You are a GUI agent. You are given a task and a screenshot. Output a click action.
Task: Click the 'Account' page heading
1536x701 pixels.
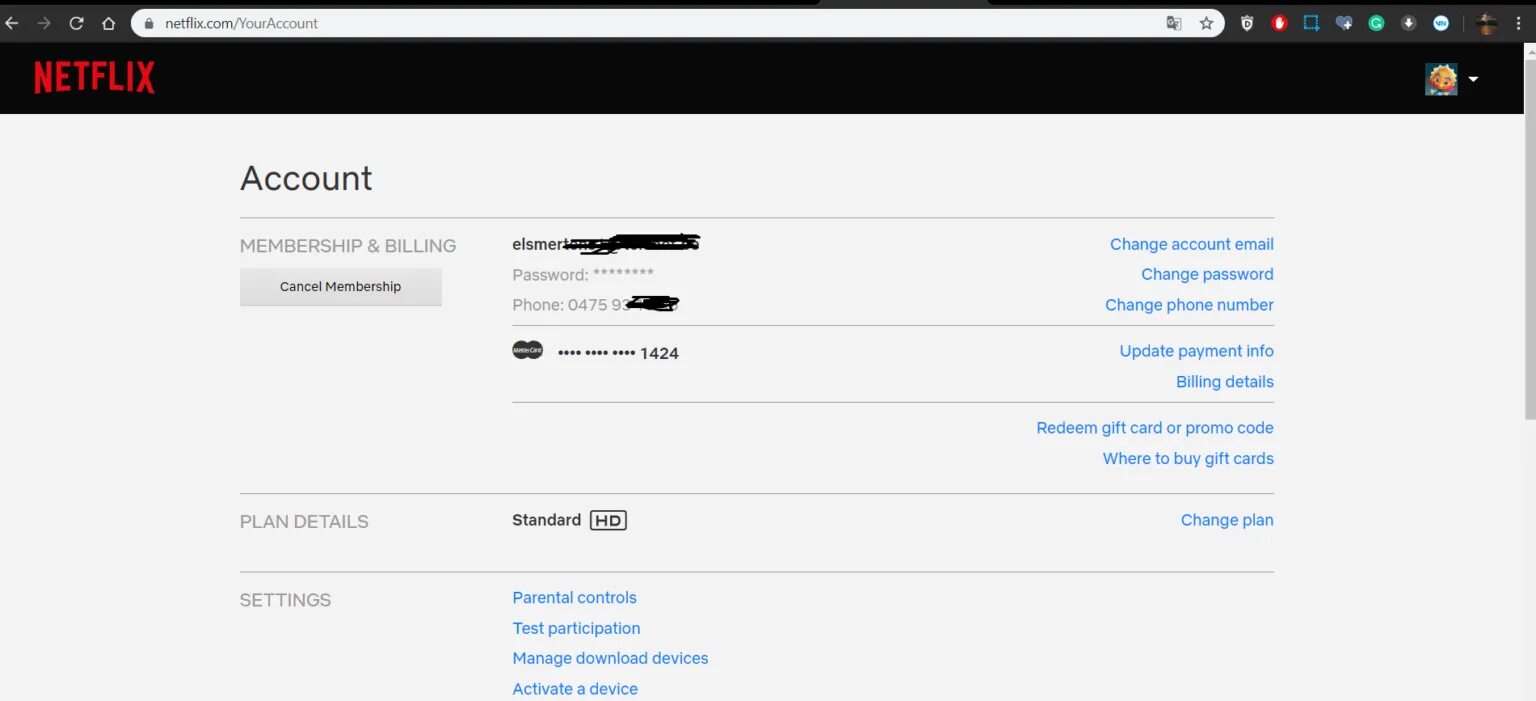306,178
